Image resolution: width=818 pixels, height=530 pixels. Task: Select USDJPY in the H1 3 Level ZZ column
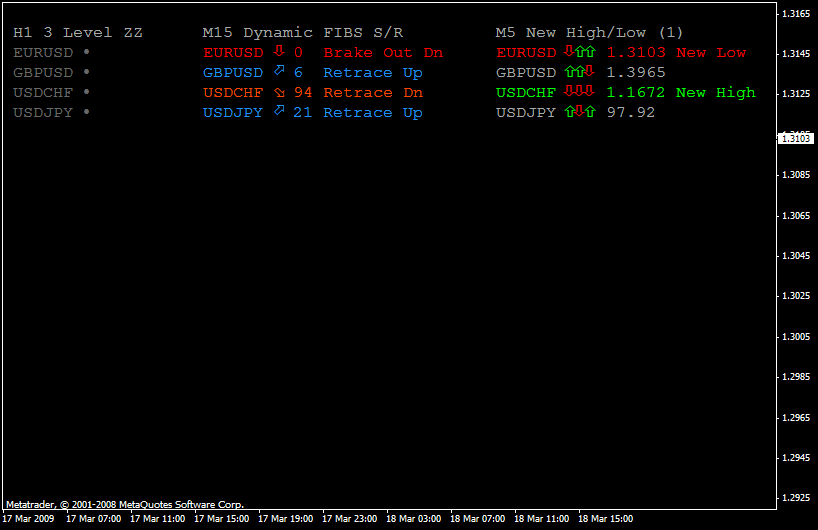[x=43, y=112]
